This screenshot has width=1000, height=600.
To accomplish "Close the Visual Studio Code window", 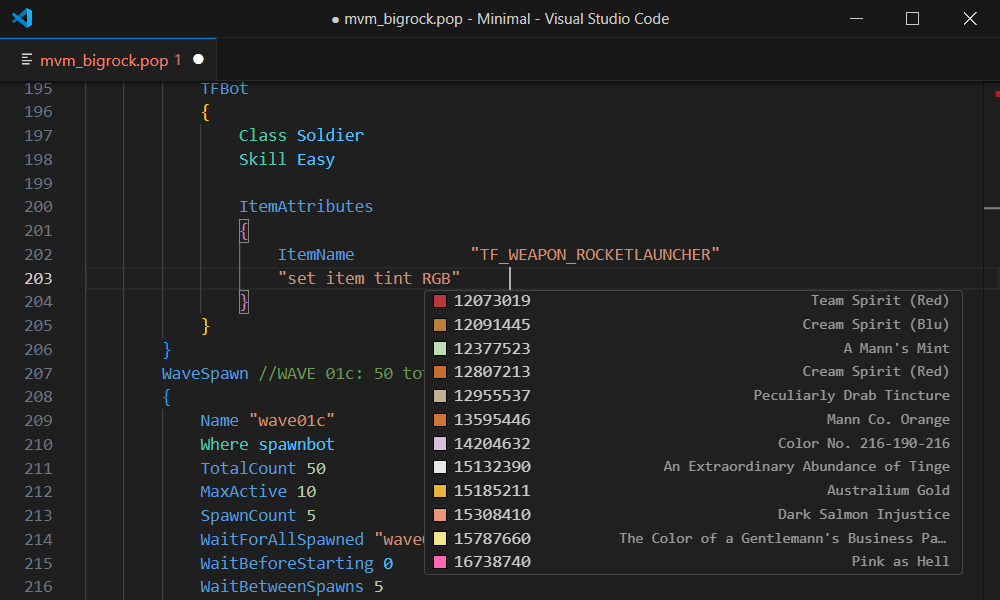I will (970, 18).
